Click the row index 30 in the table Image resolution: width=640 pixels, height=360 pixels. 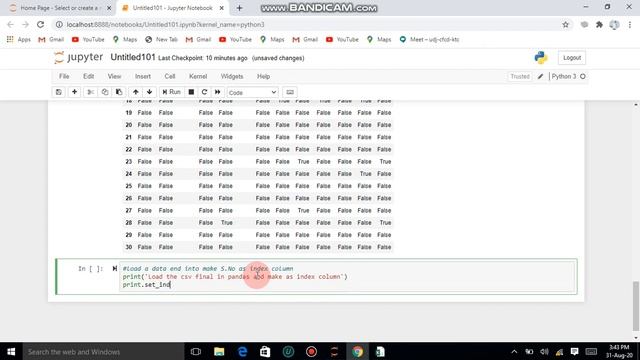pos(129,247)
